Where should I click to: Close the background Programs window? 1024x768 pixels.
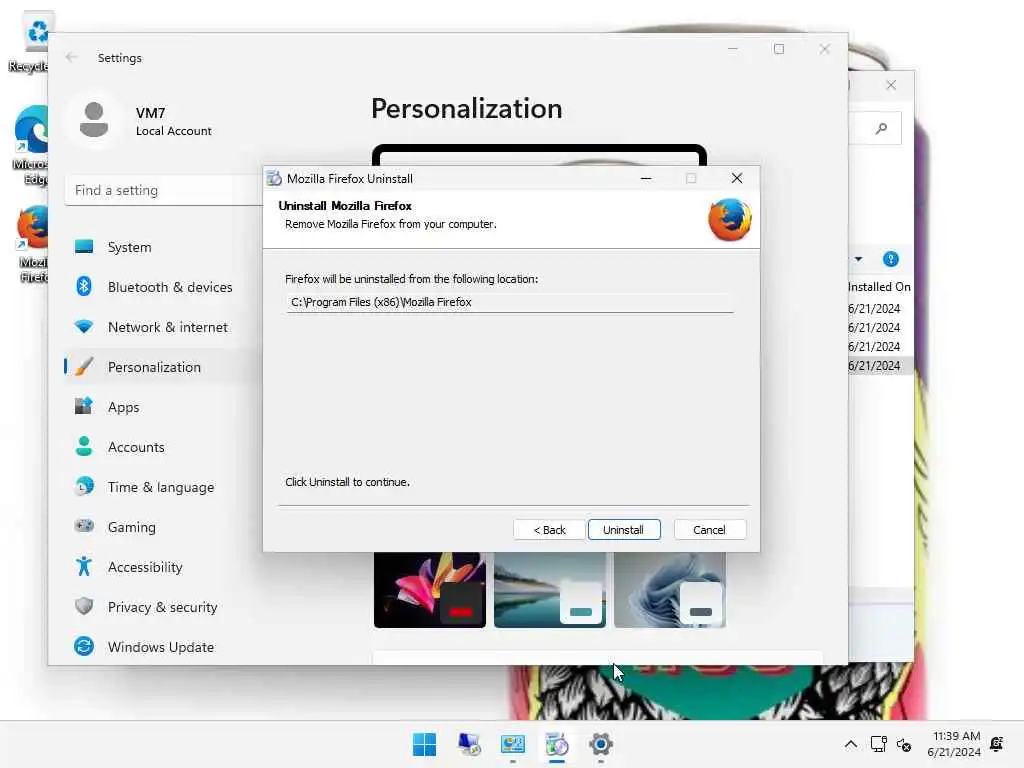click(x=891, y=85)
